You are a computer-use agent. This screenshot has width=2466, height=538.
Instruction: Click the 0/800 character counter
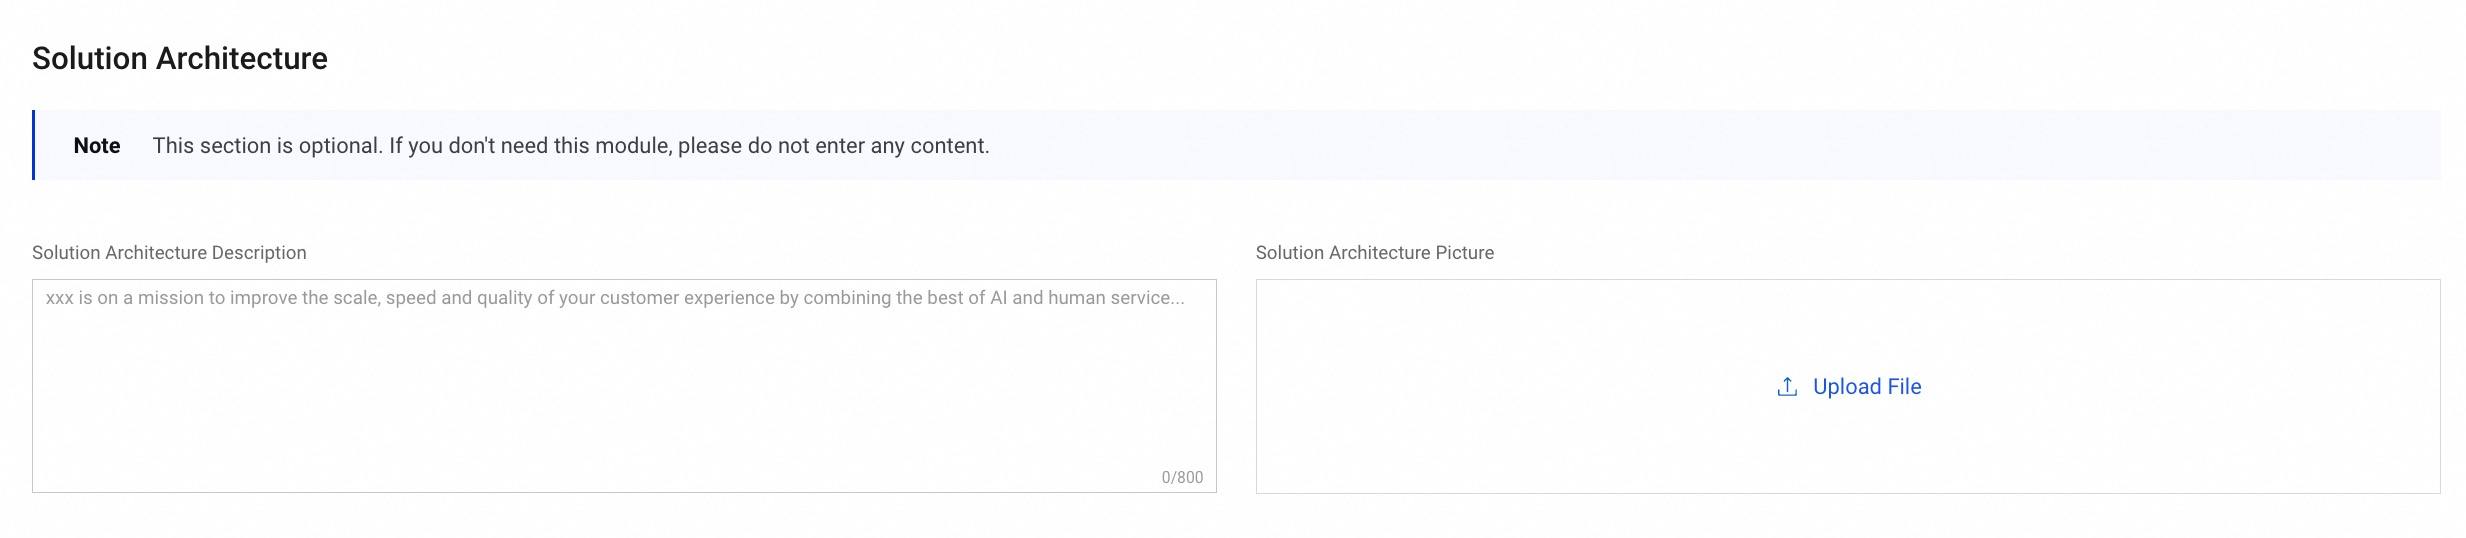[1182, 478]
